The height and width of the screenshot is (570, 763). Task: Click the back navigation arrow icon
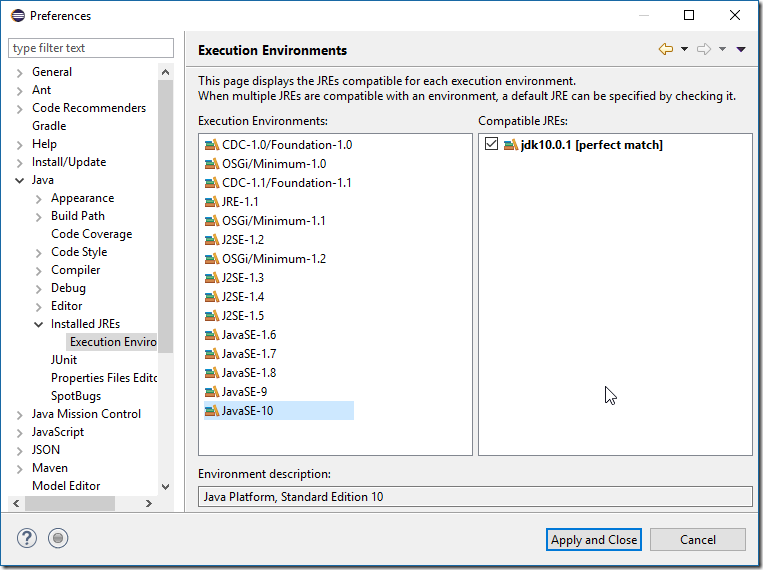click(666, 49)
